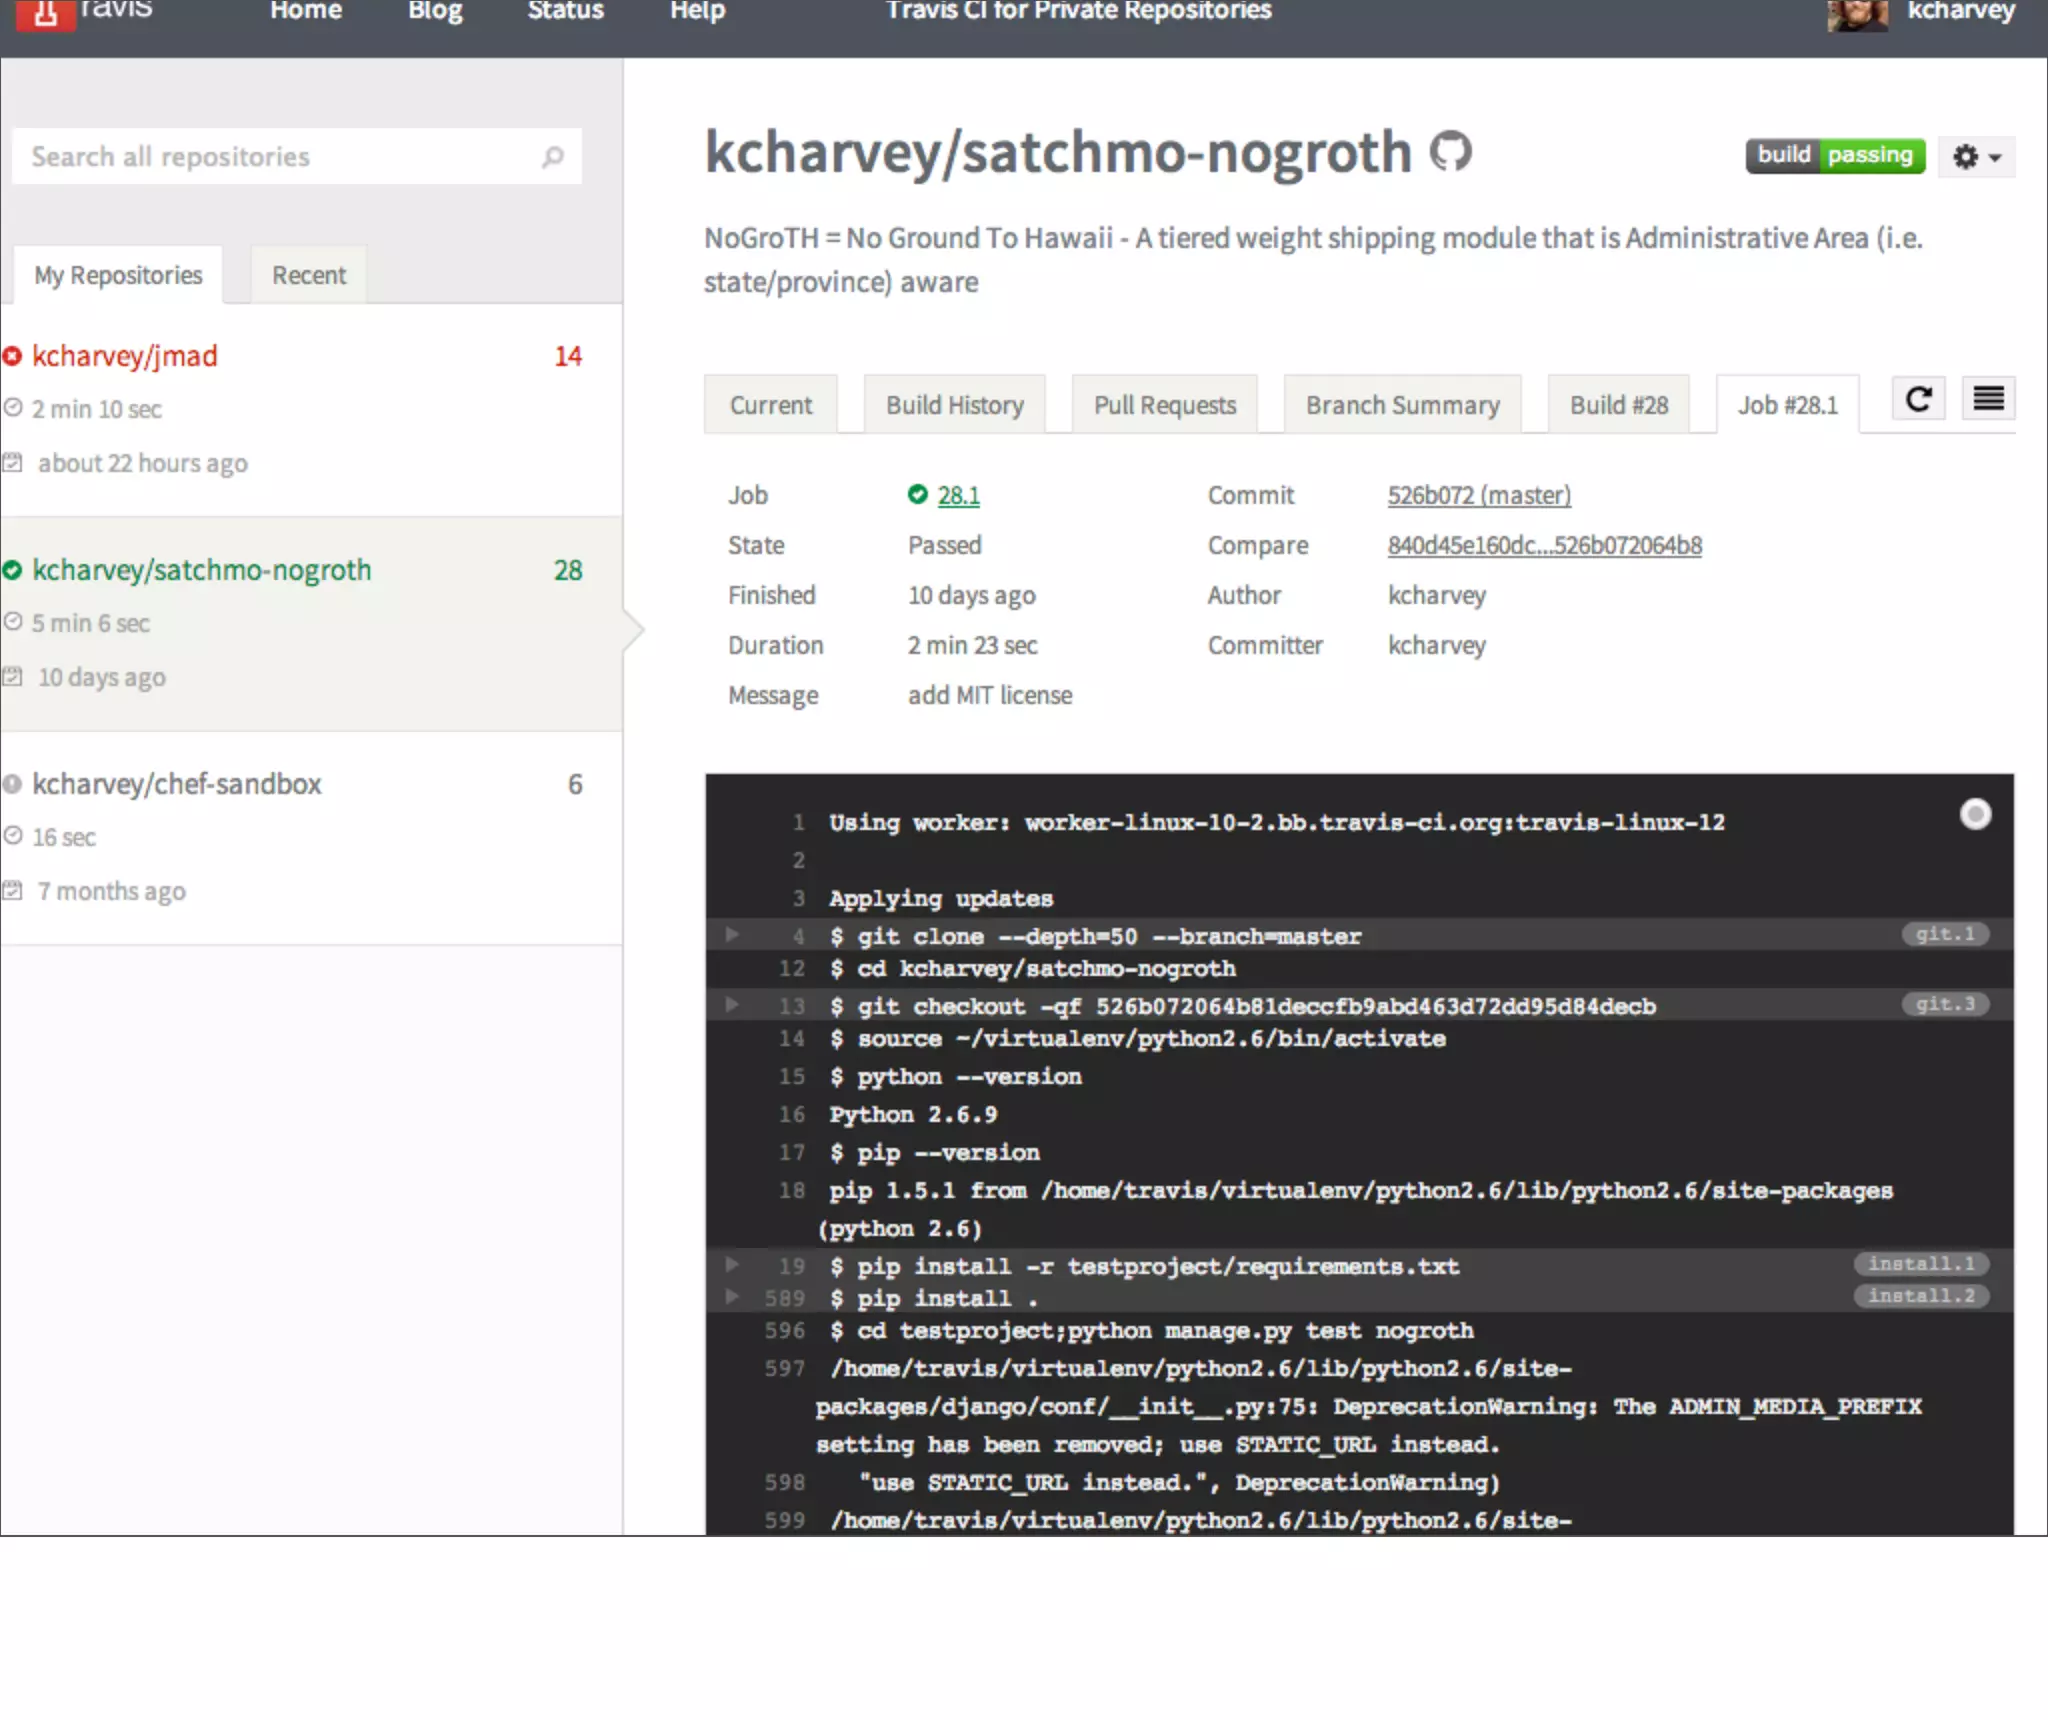Click calendar icon beside about 22 hours ago
This screenshot has width=2048, height=1720.
coord(12,462)
